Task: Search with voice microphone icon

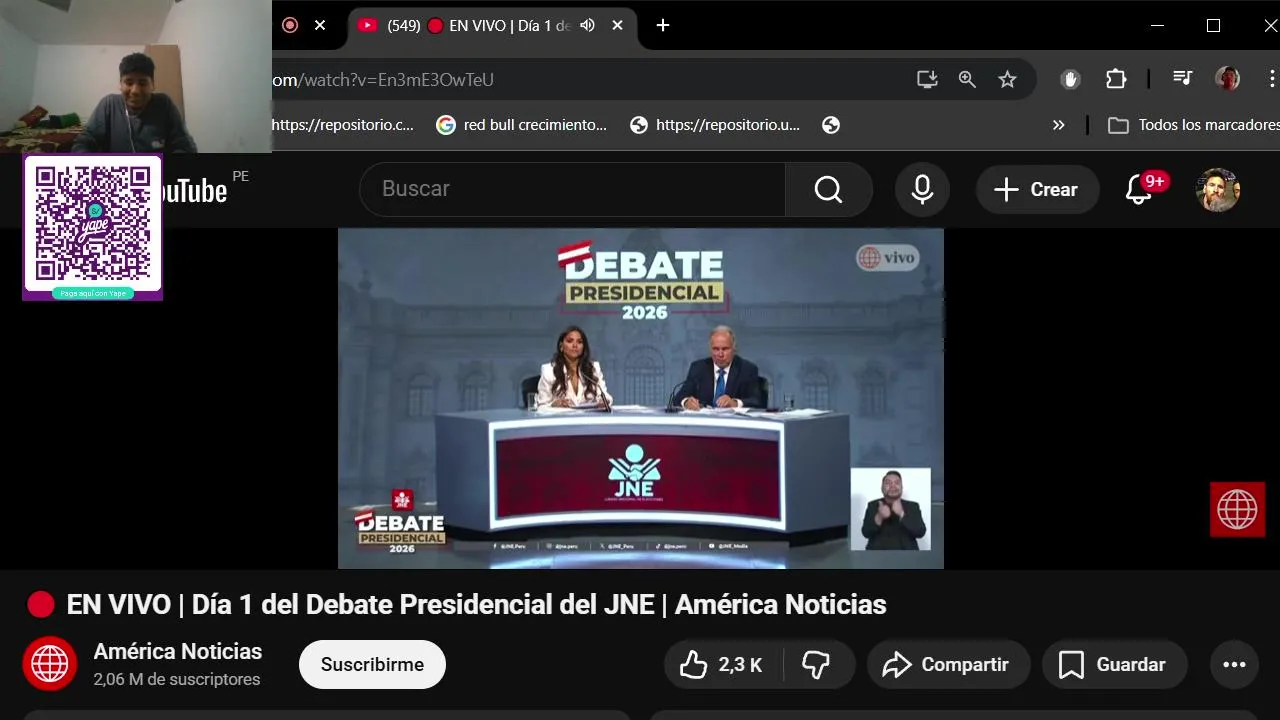Action: coord(922,189)
